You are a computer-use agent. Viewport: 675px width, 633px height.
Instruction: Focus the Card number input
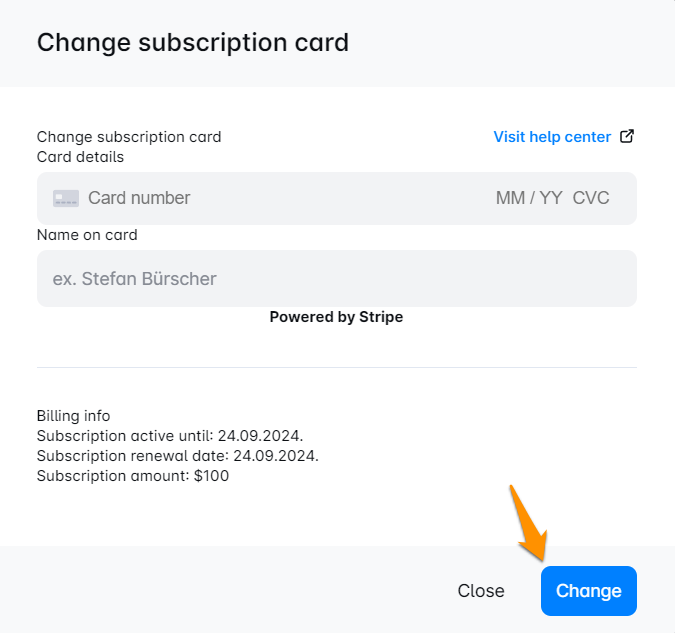200,198
